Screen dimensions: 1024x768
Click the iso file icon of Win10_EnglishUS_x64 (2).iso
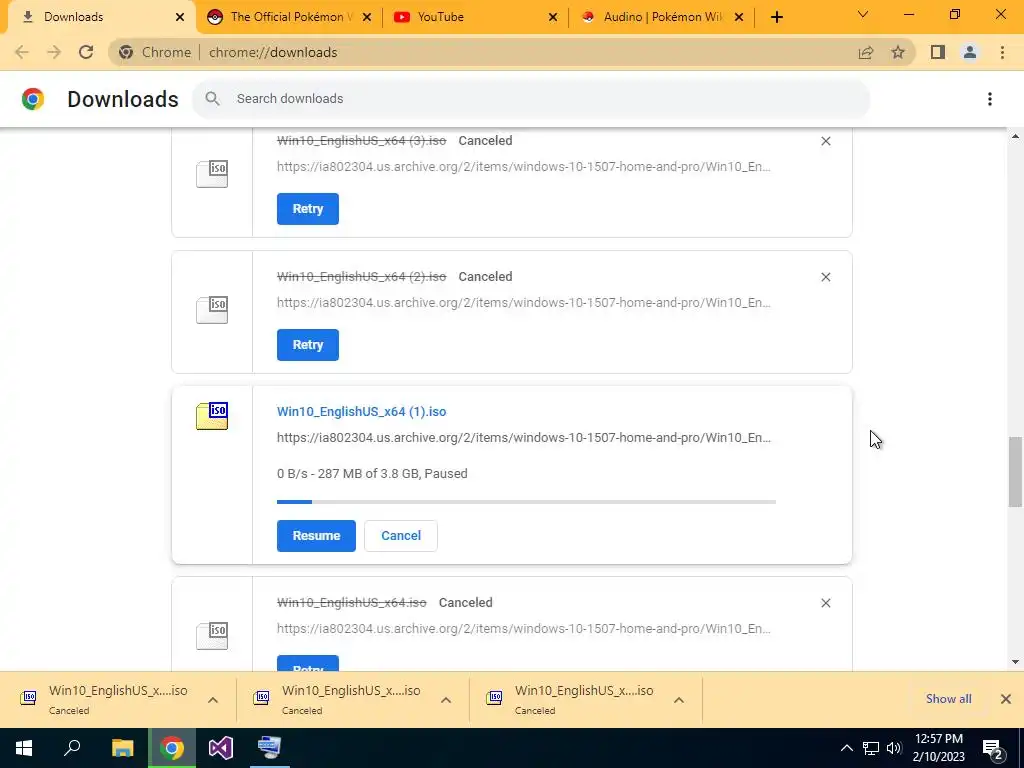pos(212,310)
